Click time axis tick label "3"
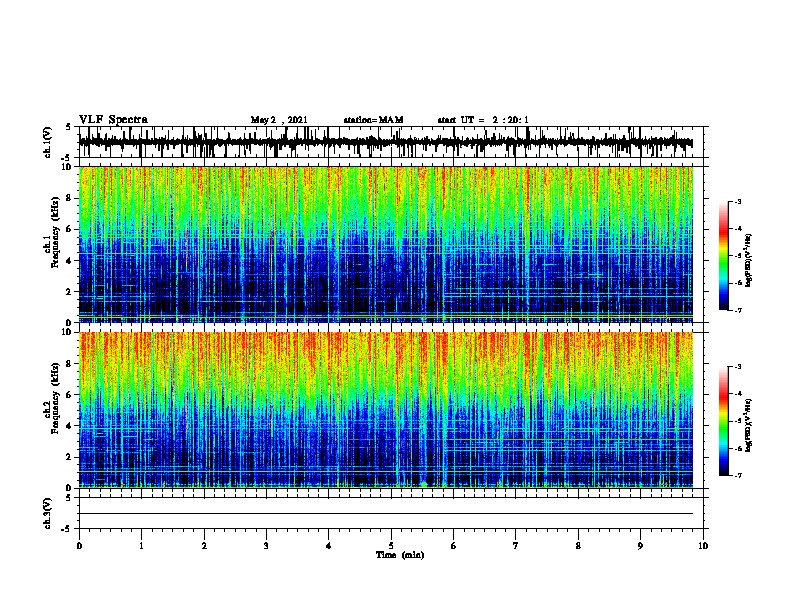 [266, 546]
